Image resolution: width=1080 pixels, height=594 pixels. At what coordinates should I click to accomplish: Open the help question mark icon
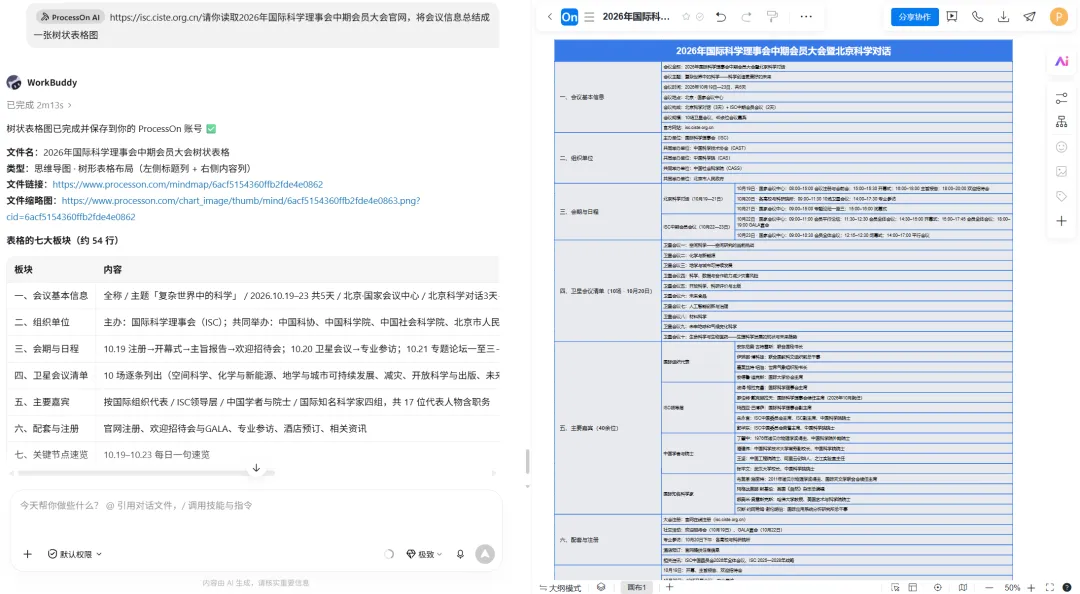tap(1067, 588)
